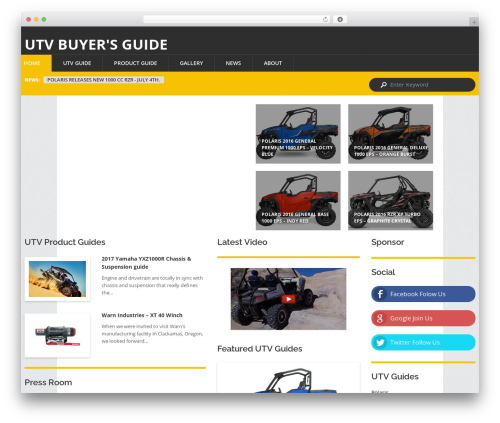
Task: Open Polaris General Base Indy Red thumbnail
Action: coord(298,200)
